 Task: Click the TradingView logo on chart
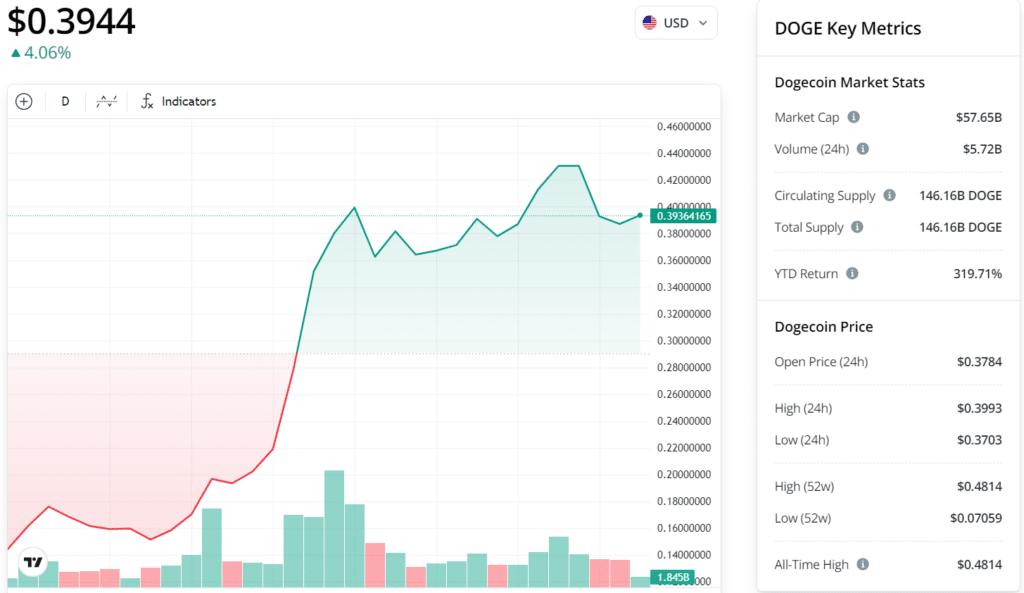pos(33,562)
